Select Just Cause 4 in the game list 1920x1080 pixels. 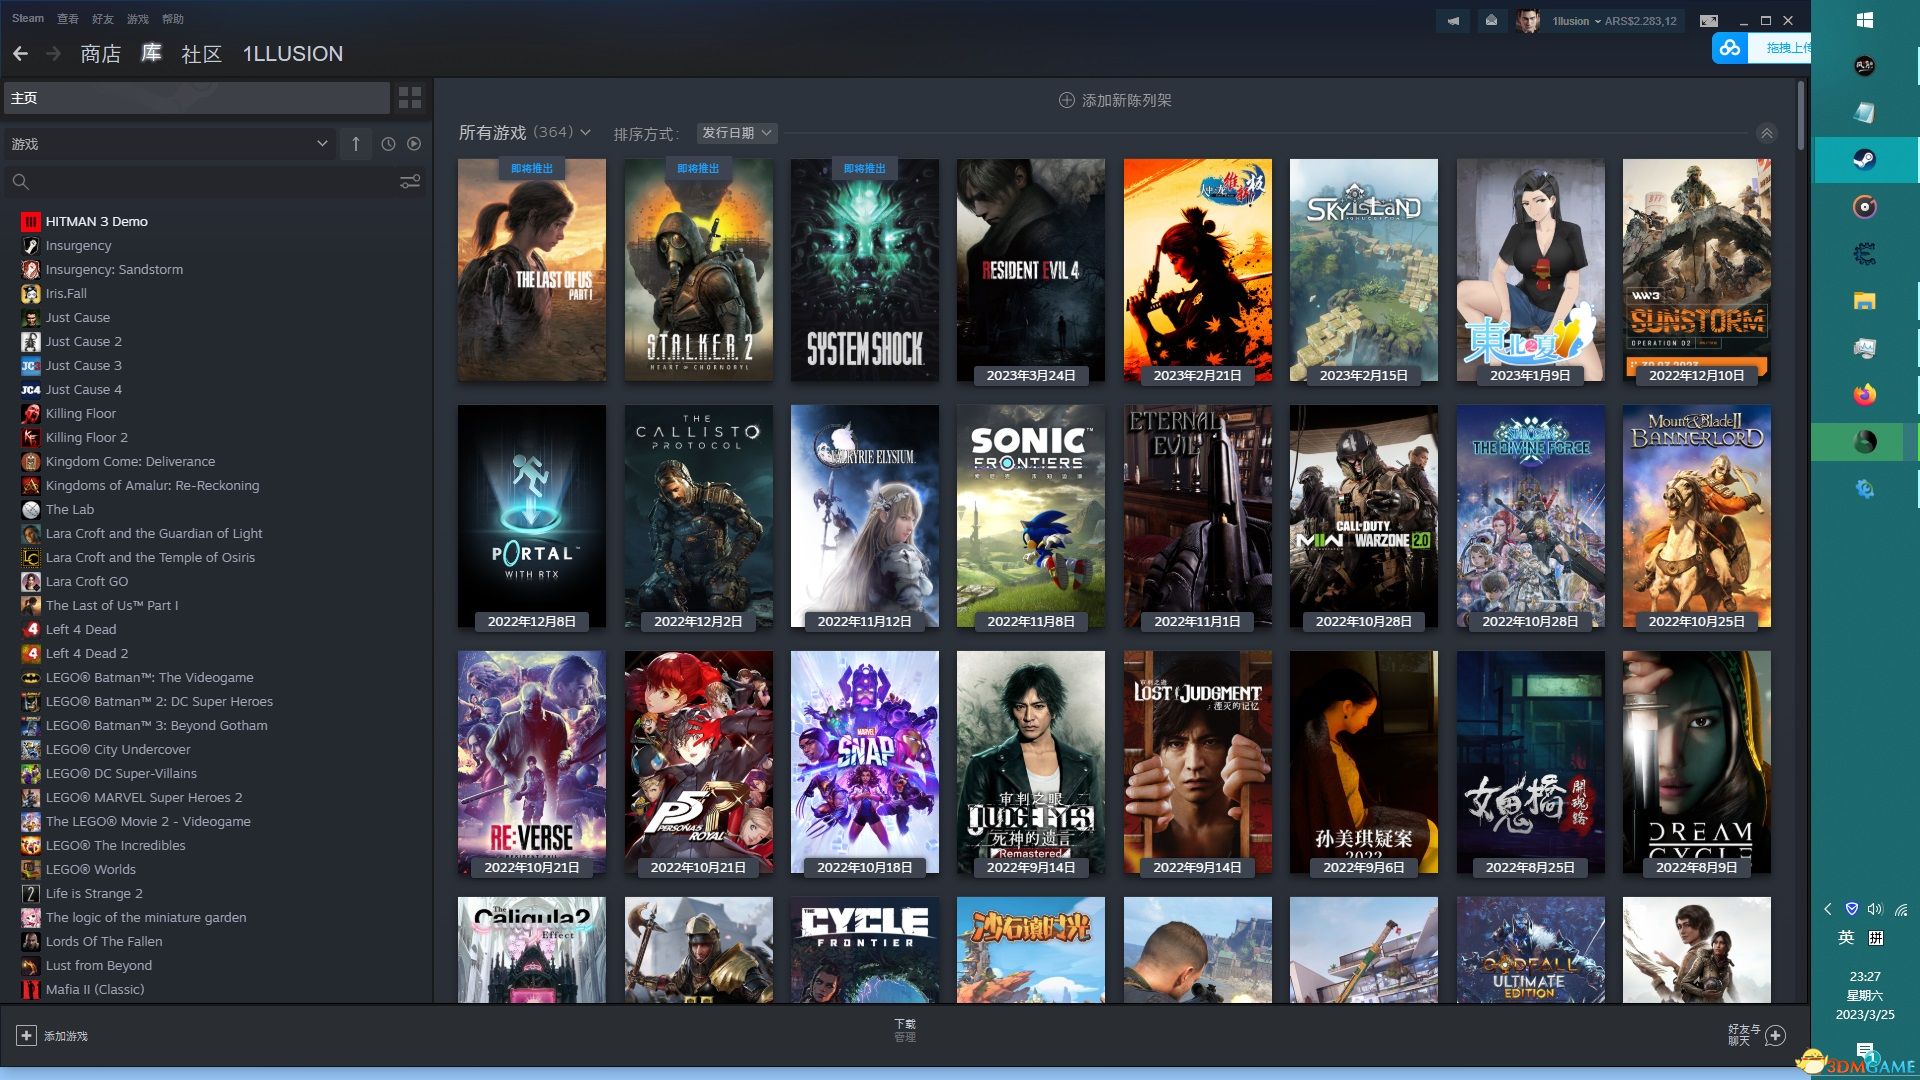pos(83,389)
